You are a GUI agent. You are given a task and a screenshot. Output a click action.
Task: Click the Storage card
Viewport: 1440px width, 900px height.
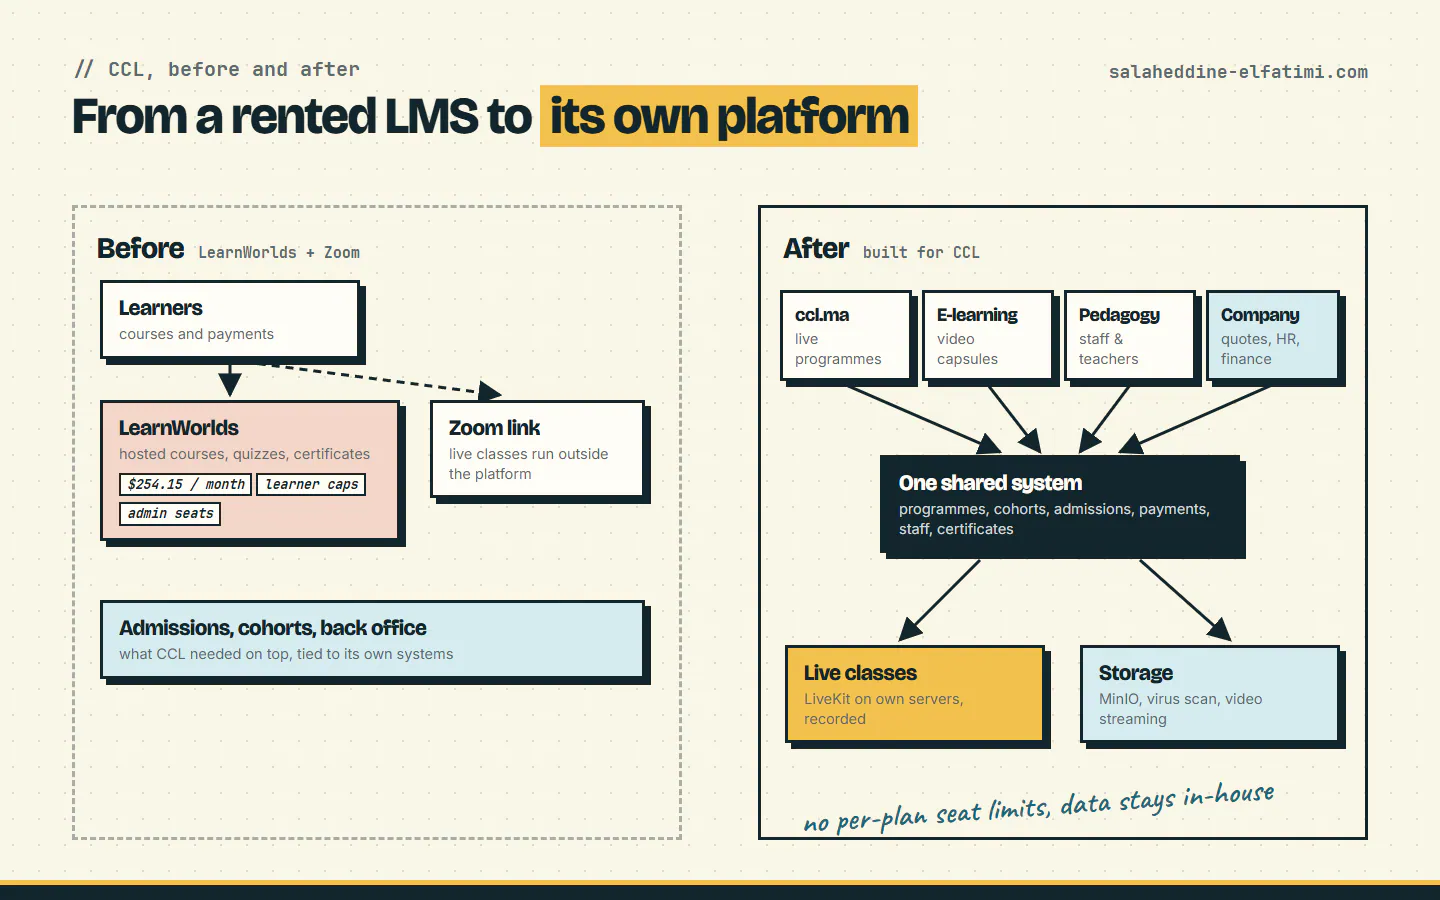click(x=1209, y=694)
